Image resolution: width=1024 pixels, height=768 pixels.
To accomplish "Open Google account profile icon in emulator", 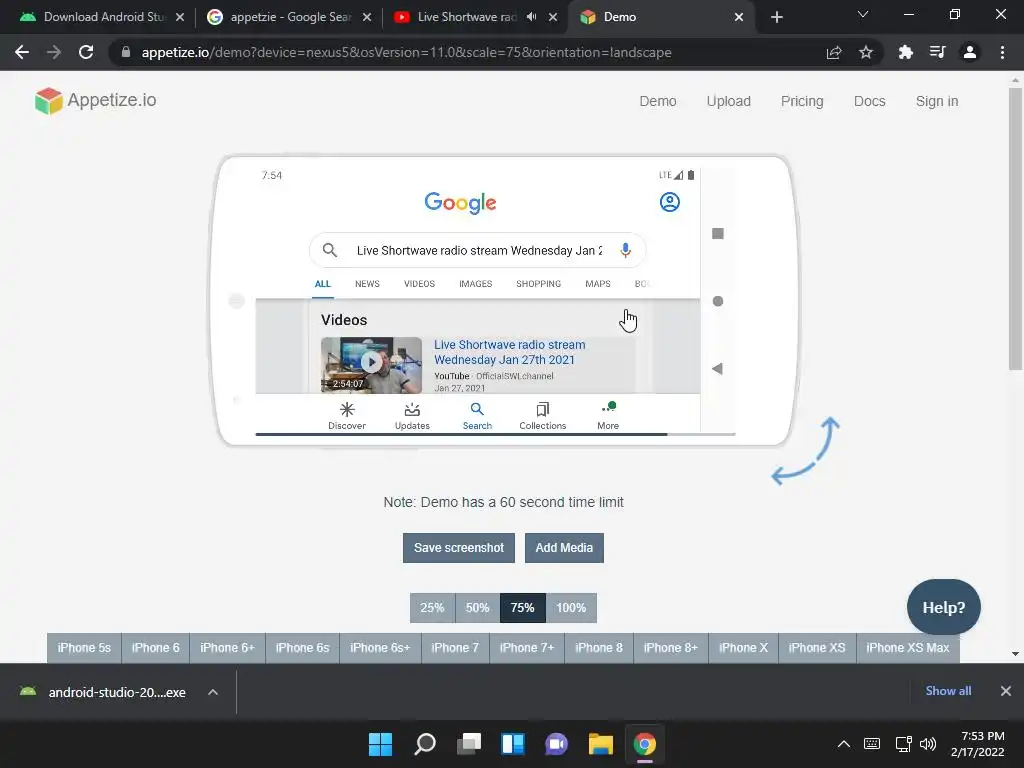I will (669, 202).
